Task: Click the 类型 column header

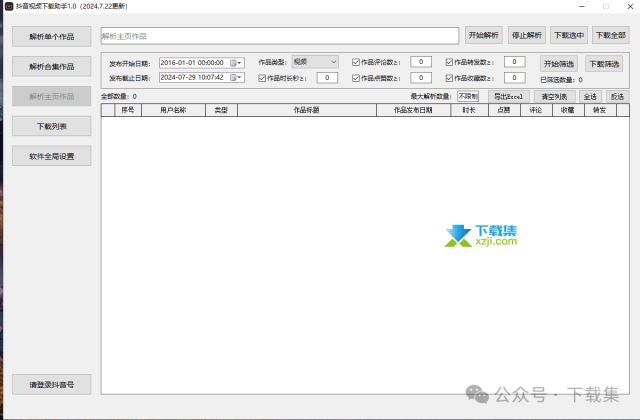Action: click(221, 110)
